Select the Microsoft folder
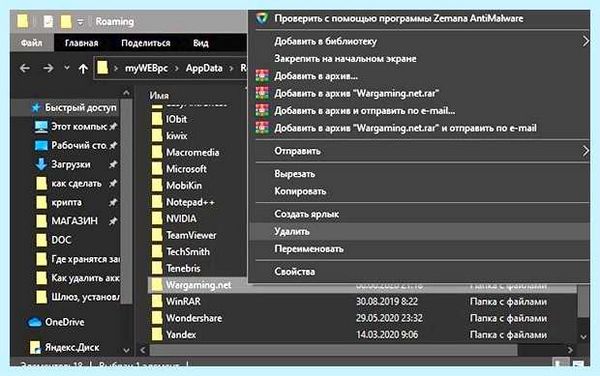This screenshot has width=600, height=376. point(186,169)
